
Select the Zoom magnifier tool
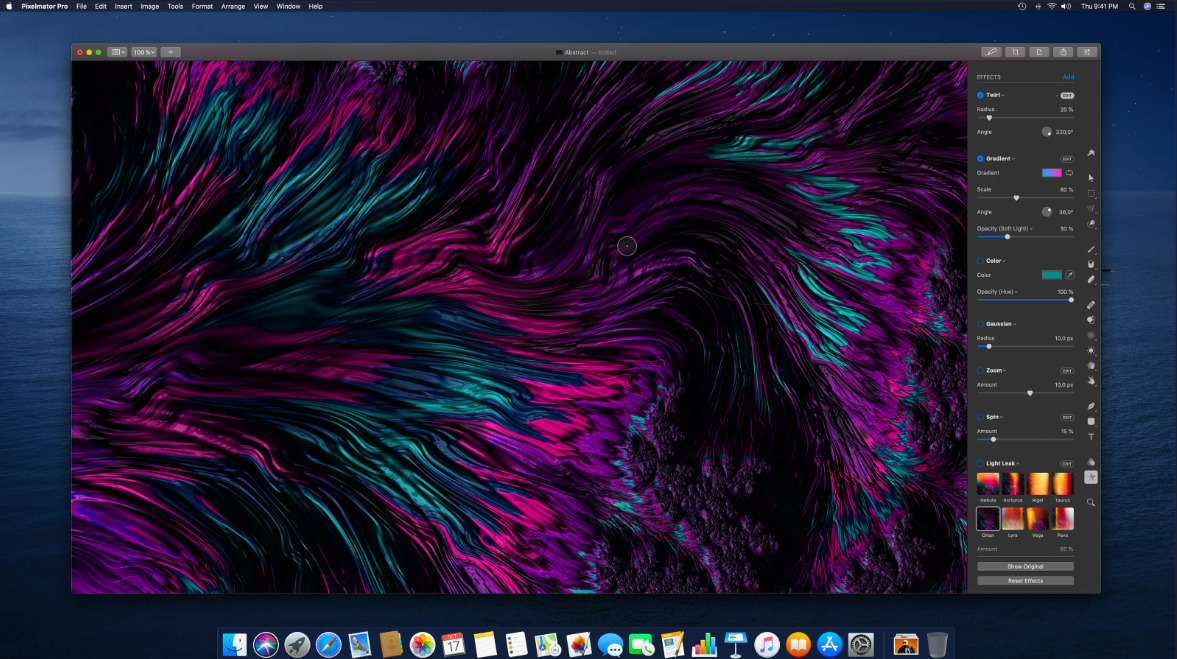pyautogui.click(x=1091, y=502)
